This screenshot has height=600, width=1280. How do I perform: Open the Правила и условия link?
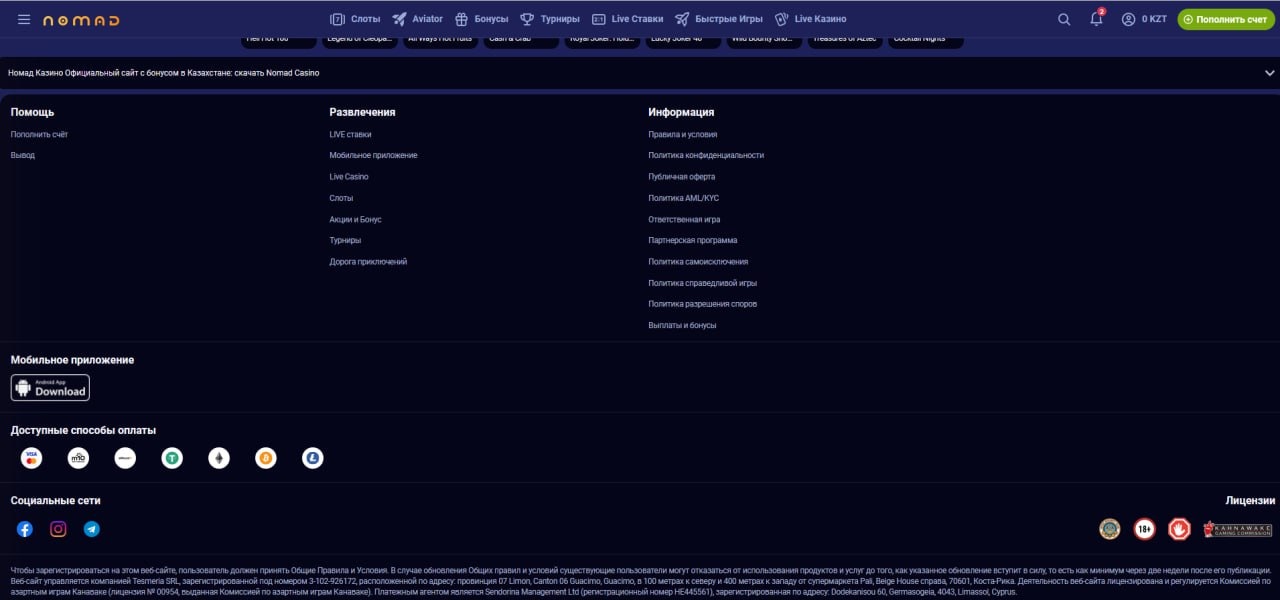click(x=683, y=134)
